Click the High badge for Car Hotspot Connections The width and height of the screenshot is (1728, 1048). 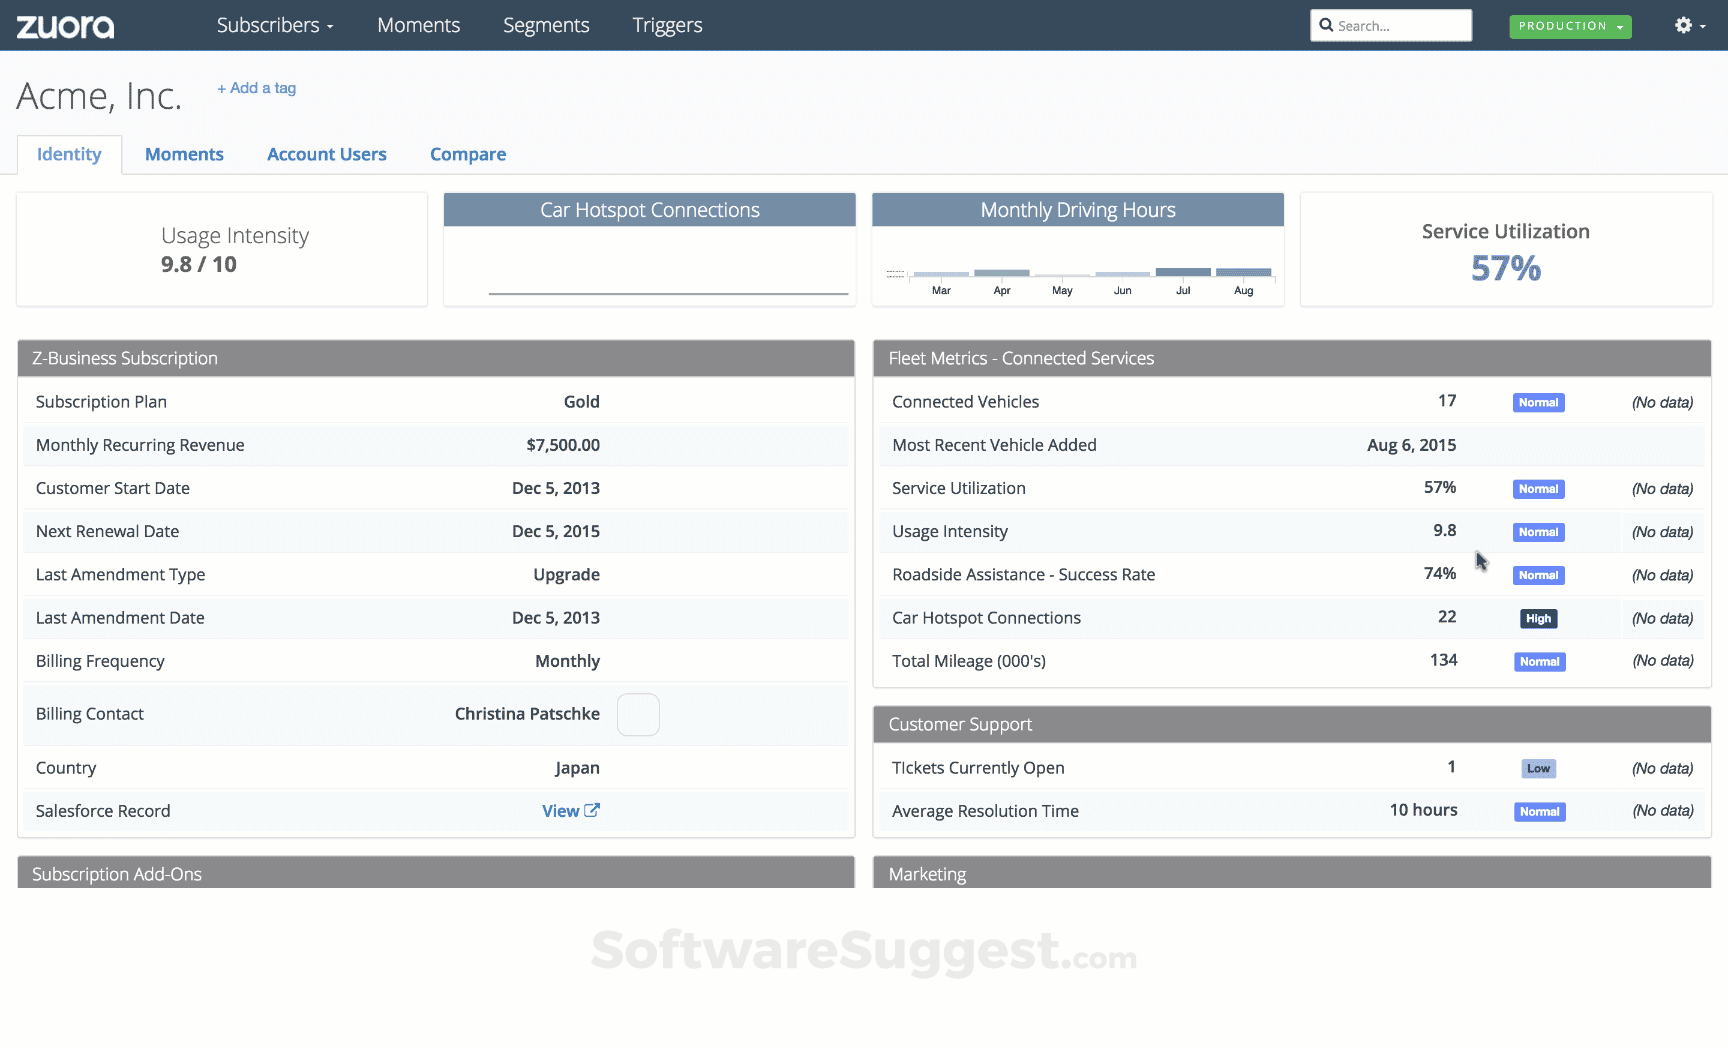(x=1538, y=619)
